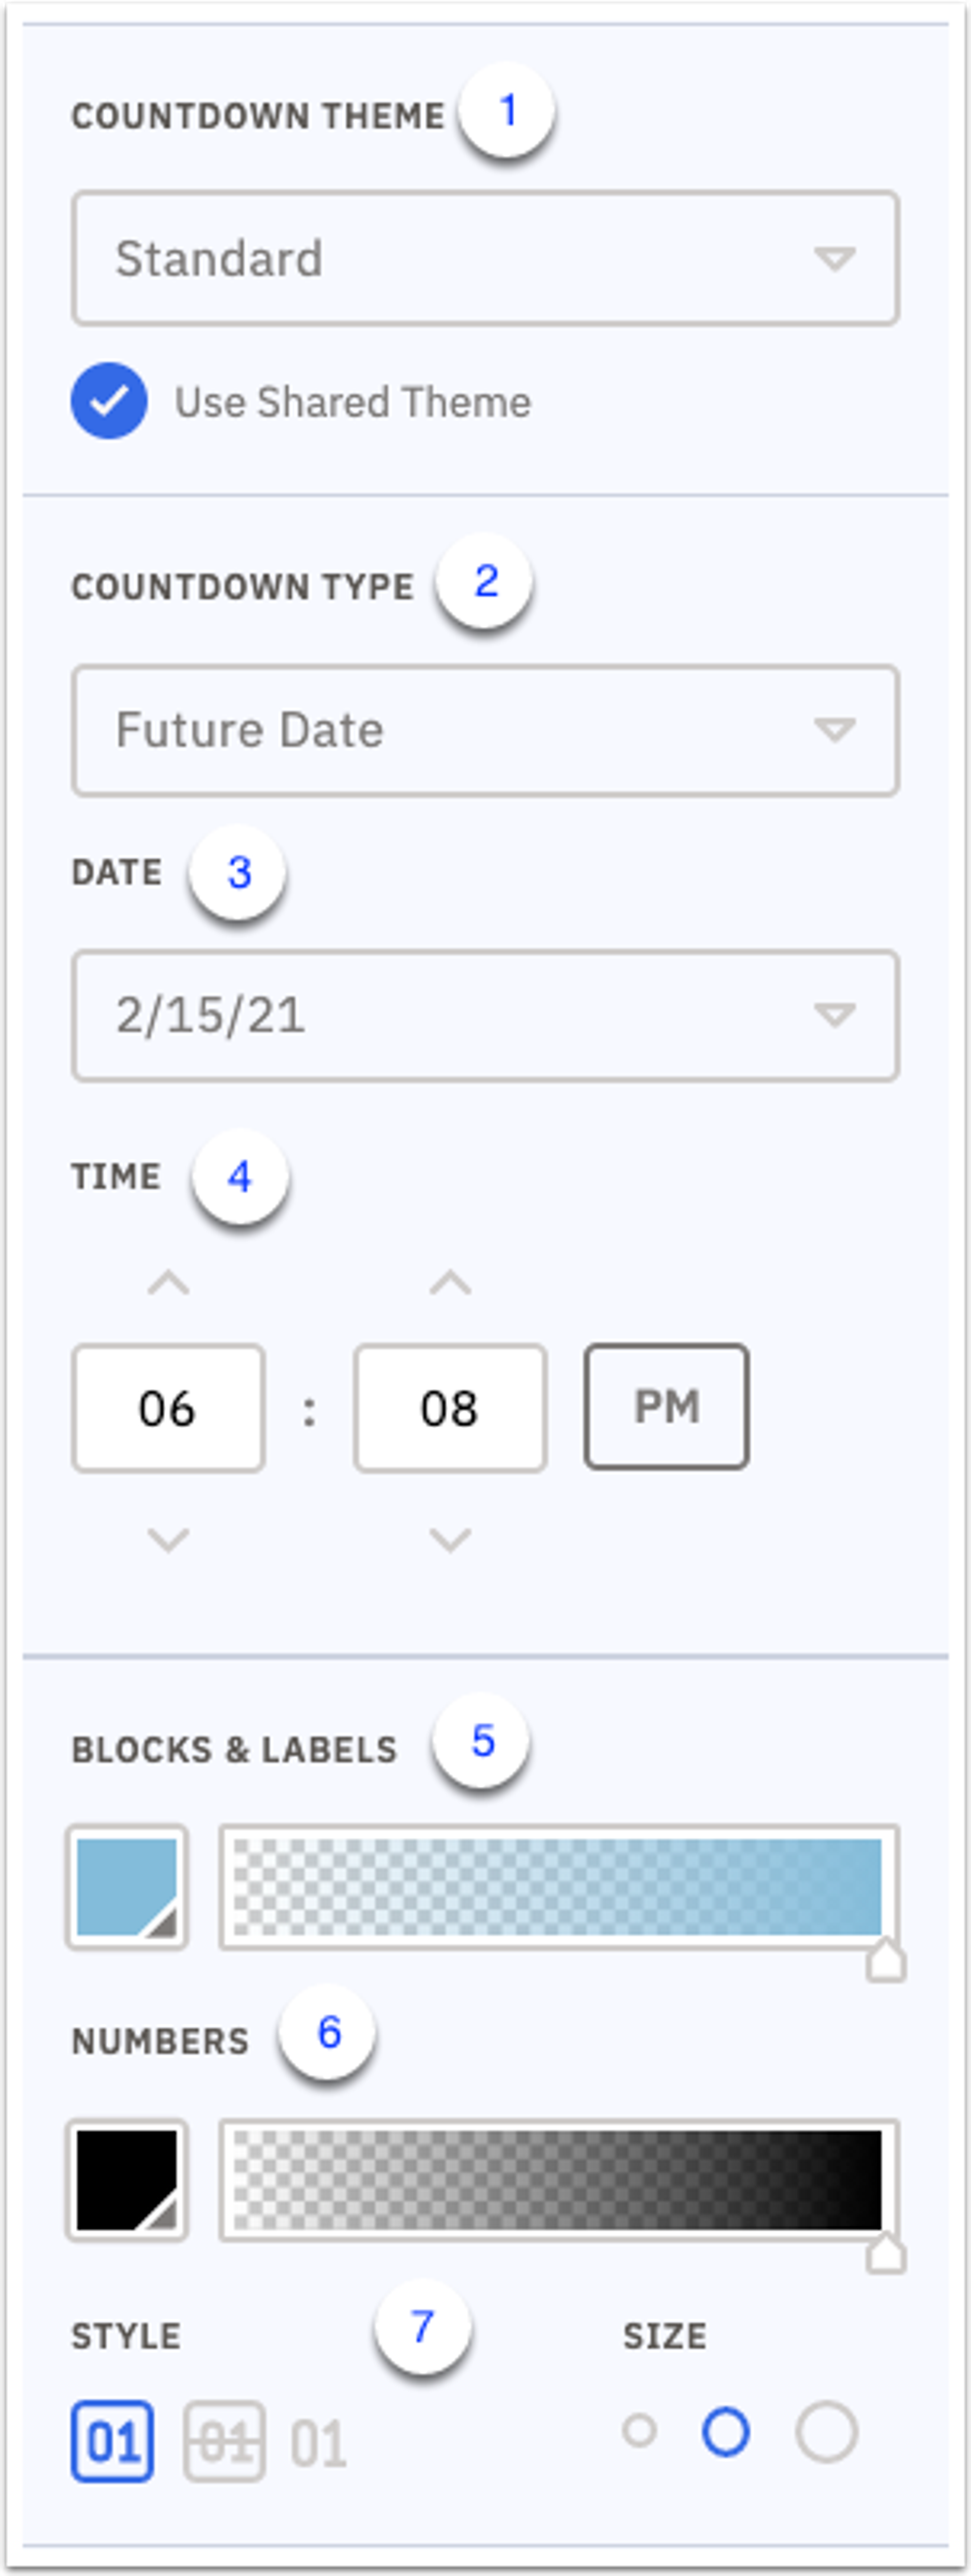
Task: Toggle the Use Shared Theme checkbox
Action: pyautogui.click(x=109, y=401)
